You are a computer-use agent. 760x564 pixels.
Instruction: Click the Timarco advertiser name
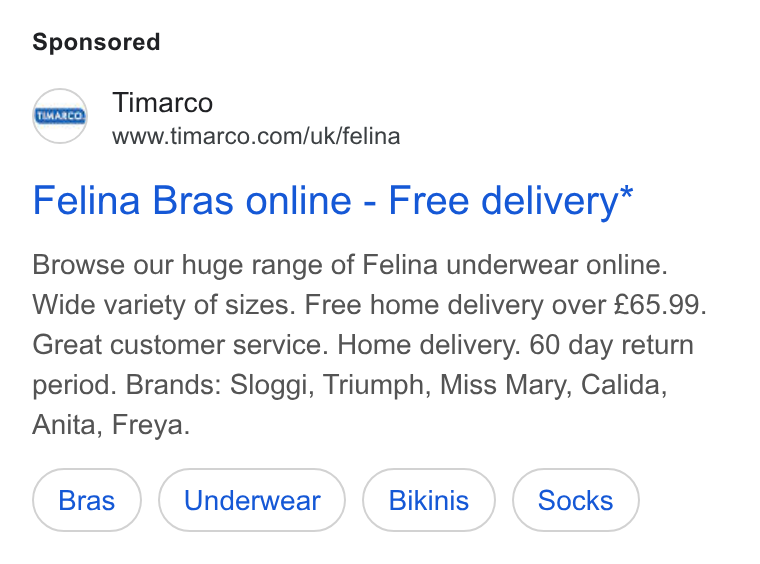(163, 103)
